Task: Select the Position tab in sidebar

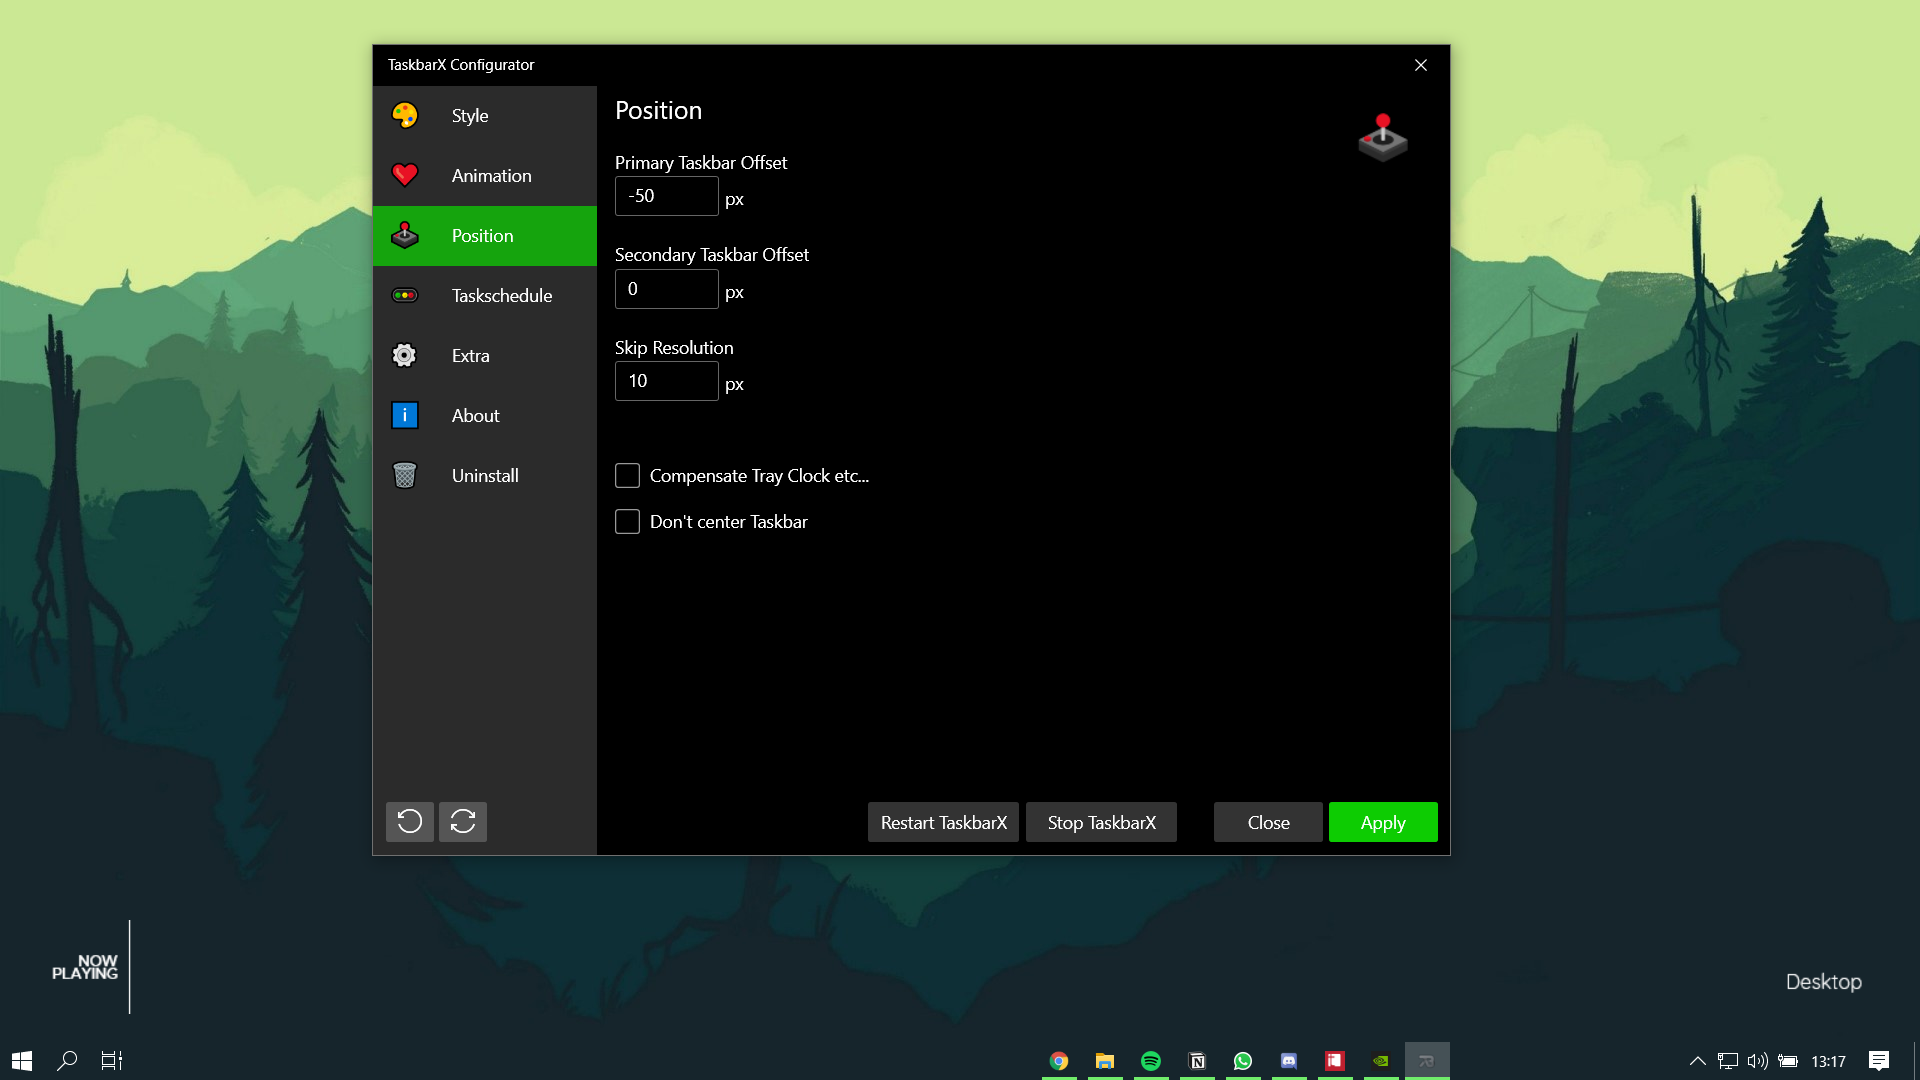Action: (x=485, y=236)
